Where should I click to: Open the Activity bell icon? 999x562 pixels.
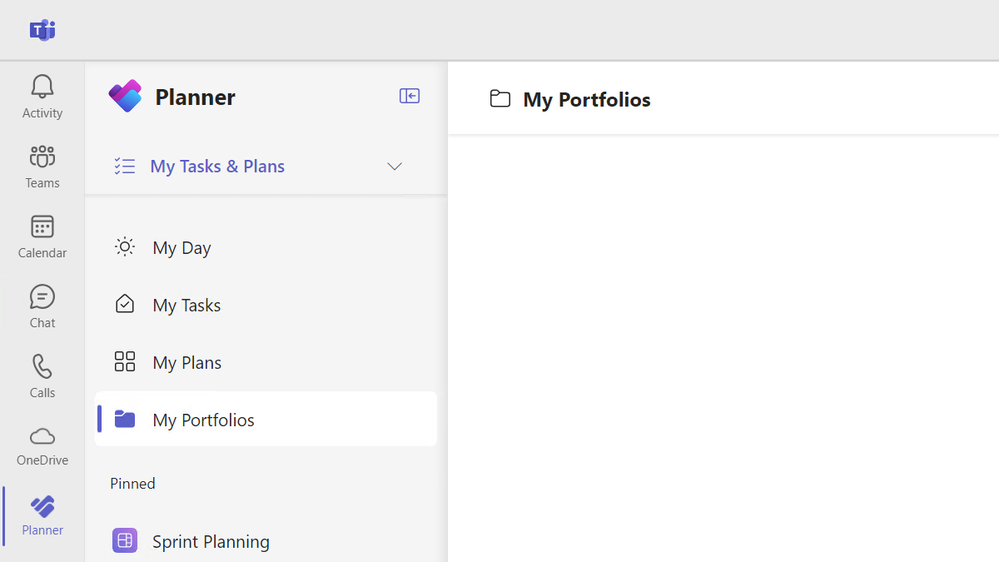(x=42, y=88)
